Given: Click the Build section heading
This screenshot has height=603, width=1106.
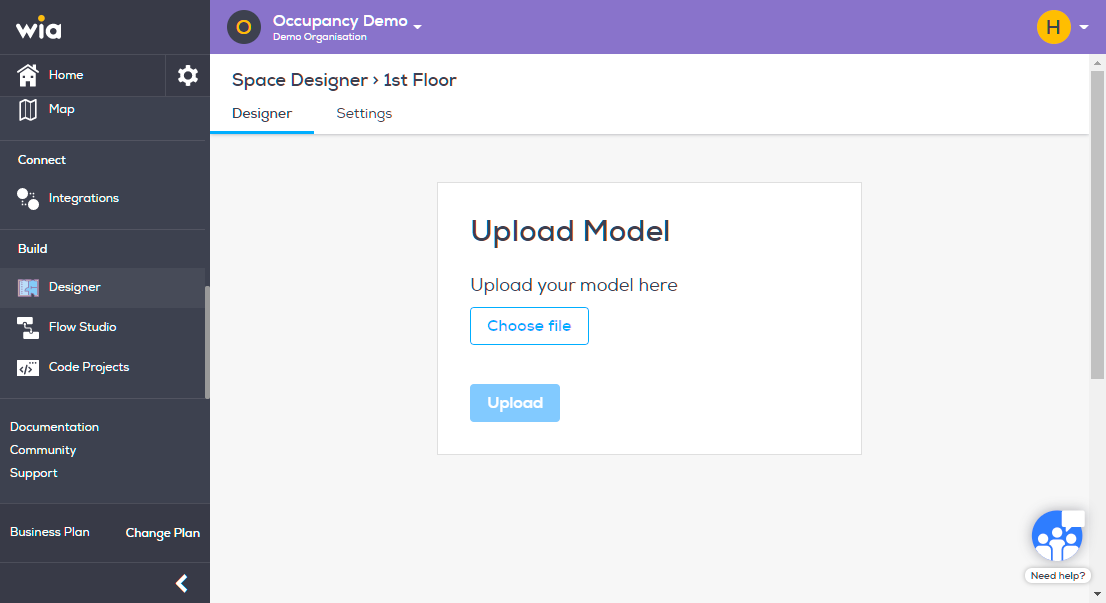Looking at the screenshot, I should 32,249.
